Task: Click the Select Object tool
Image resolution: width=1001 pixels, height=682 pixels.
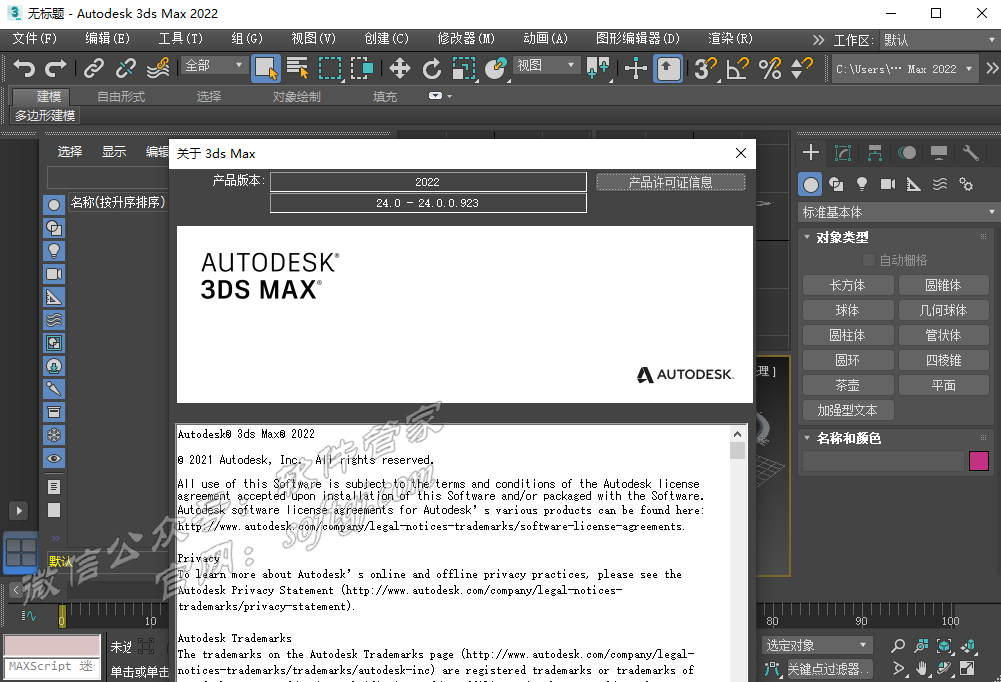Action: tap(265, 68)
